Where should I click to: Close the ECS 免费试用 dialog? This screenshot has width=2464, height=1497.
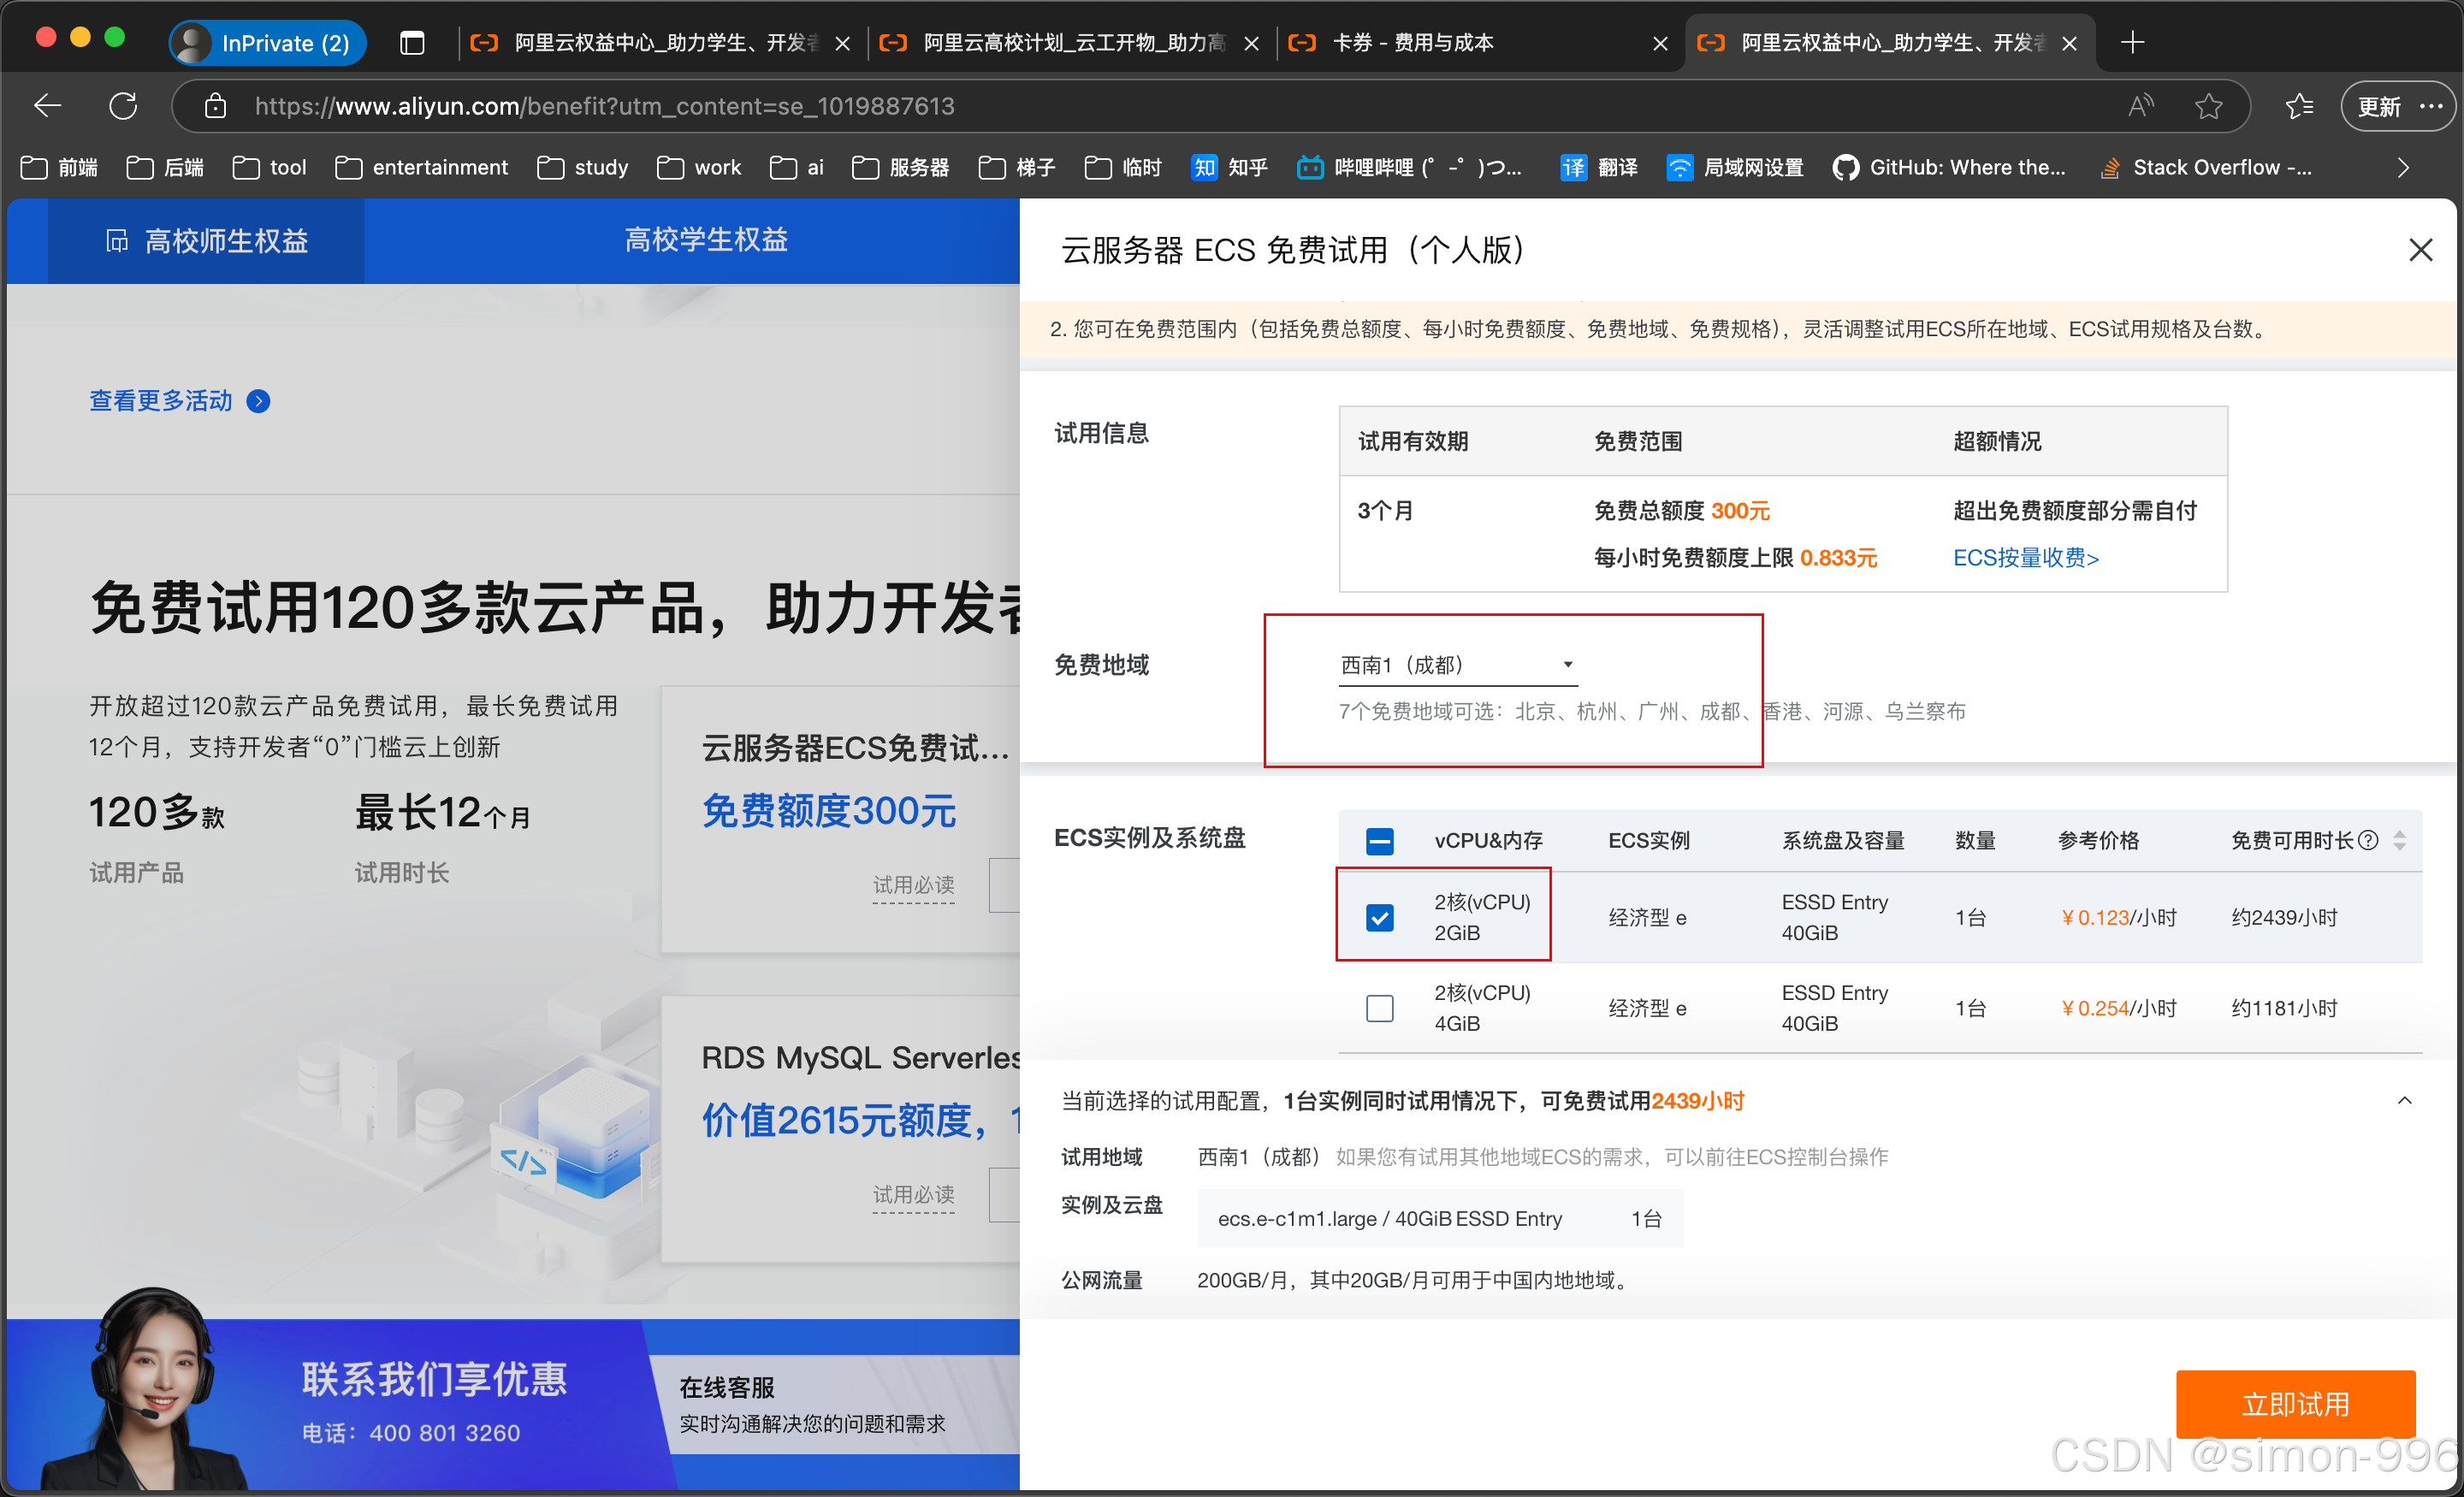pyautogui.click(x=2421, y=249)
